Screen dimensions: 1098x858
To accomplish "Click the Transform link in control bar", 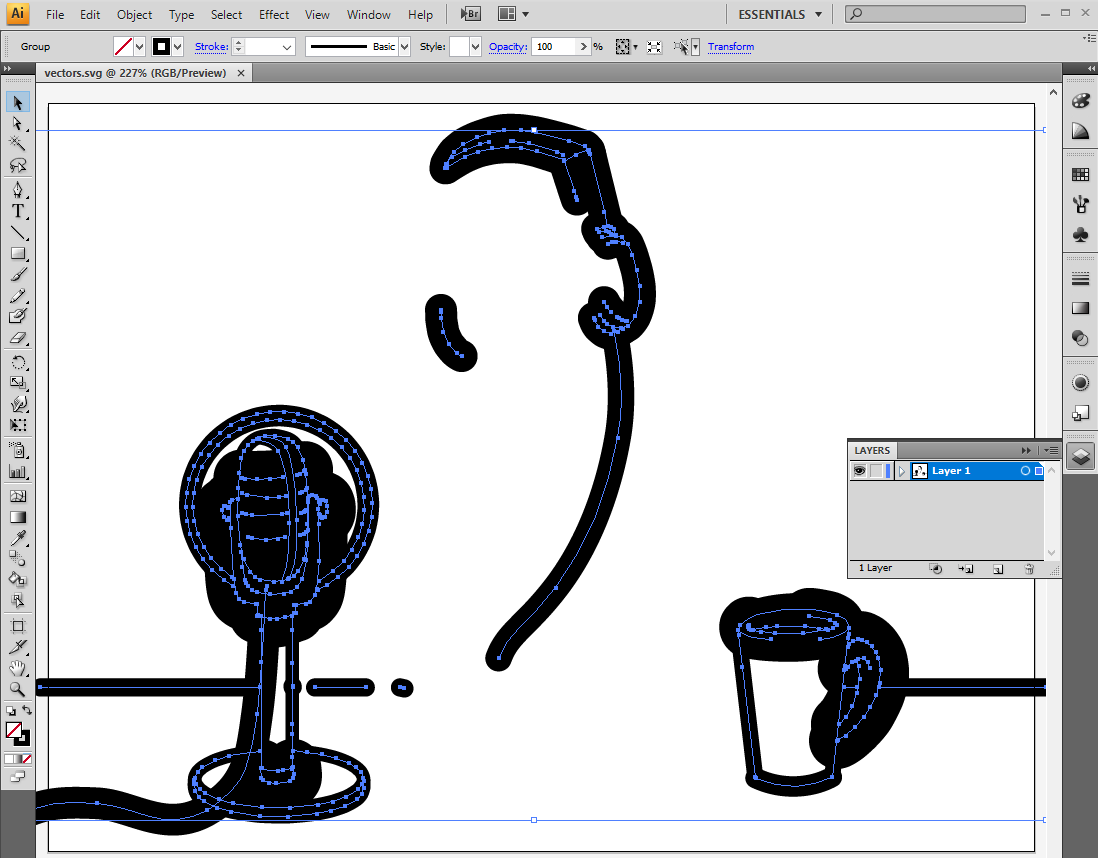I will tap(730, 47).
